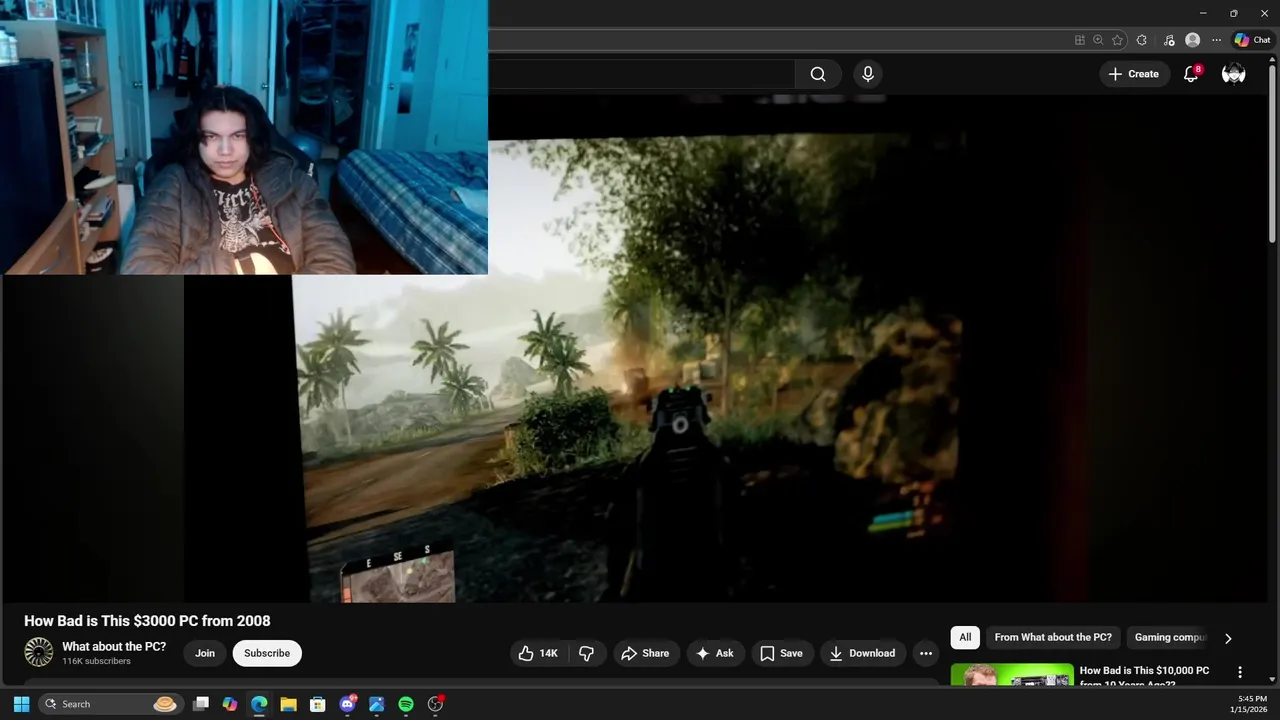Start voice search with microphone icon
This screenshot has height=720, width=1280.
tap(868, 74)
